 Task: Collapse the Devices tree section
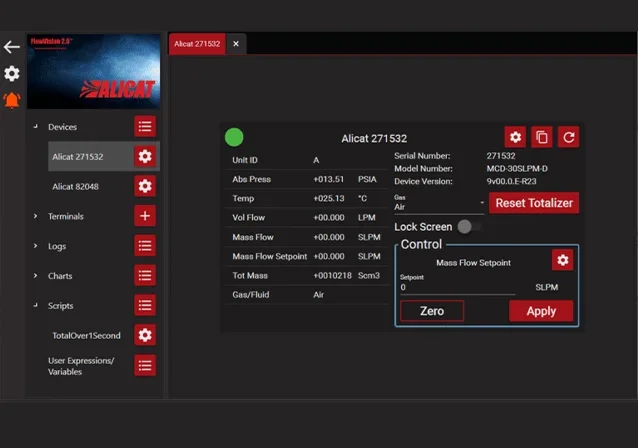pos(36,127)
